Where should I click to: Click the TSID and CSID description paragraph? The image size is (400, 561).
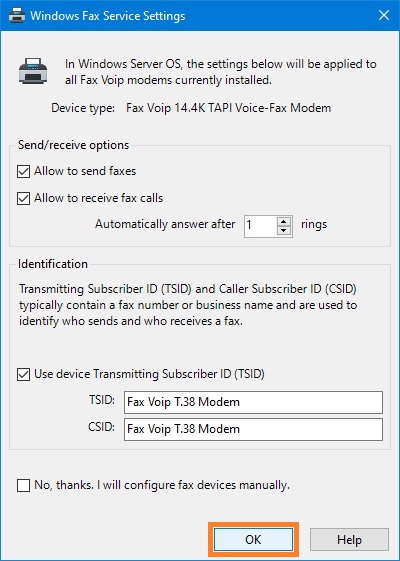click(x=188, y=305)
